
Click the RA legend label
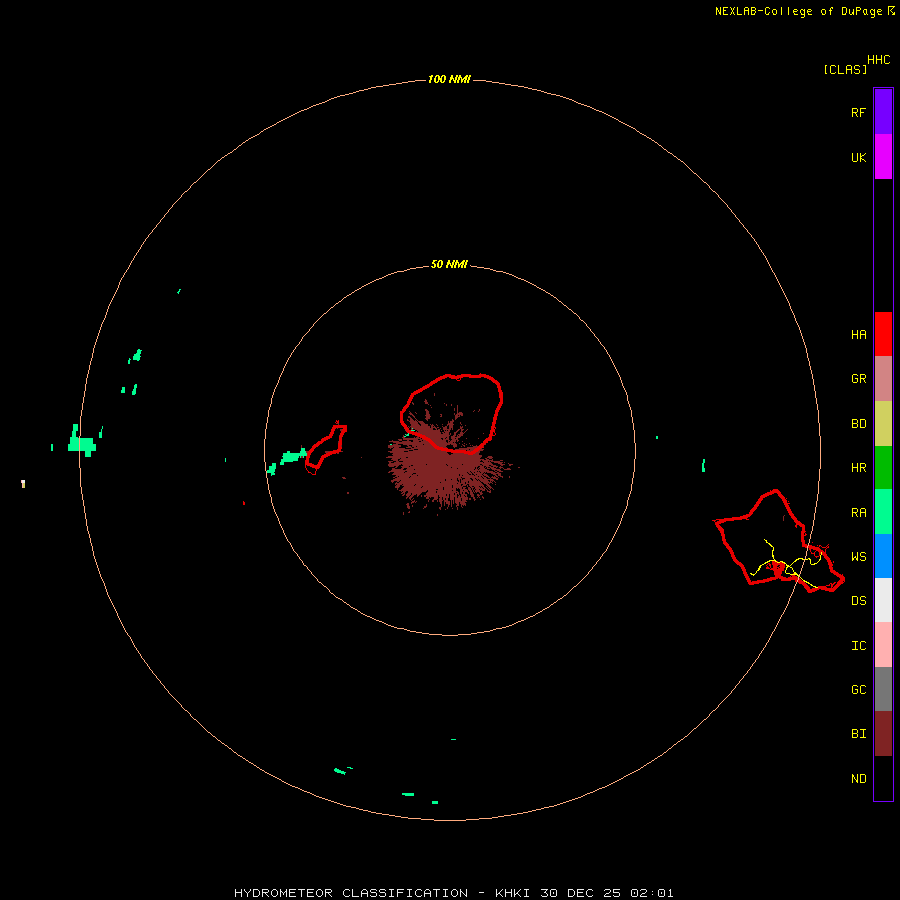858,513
